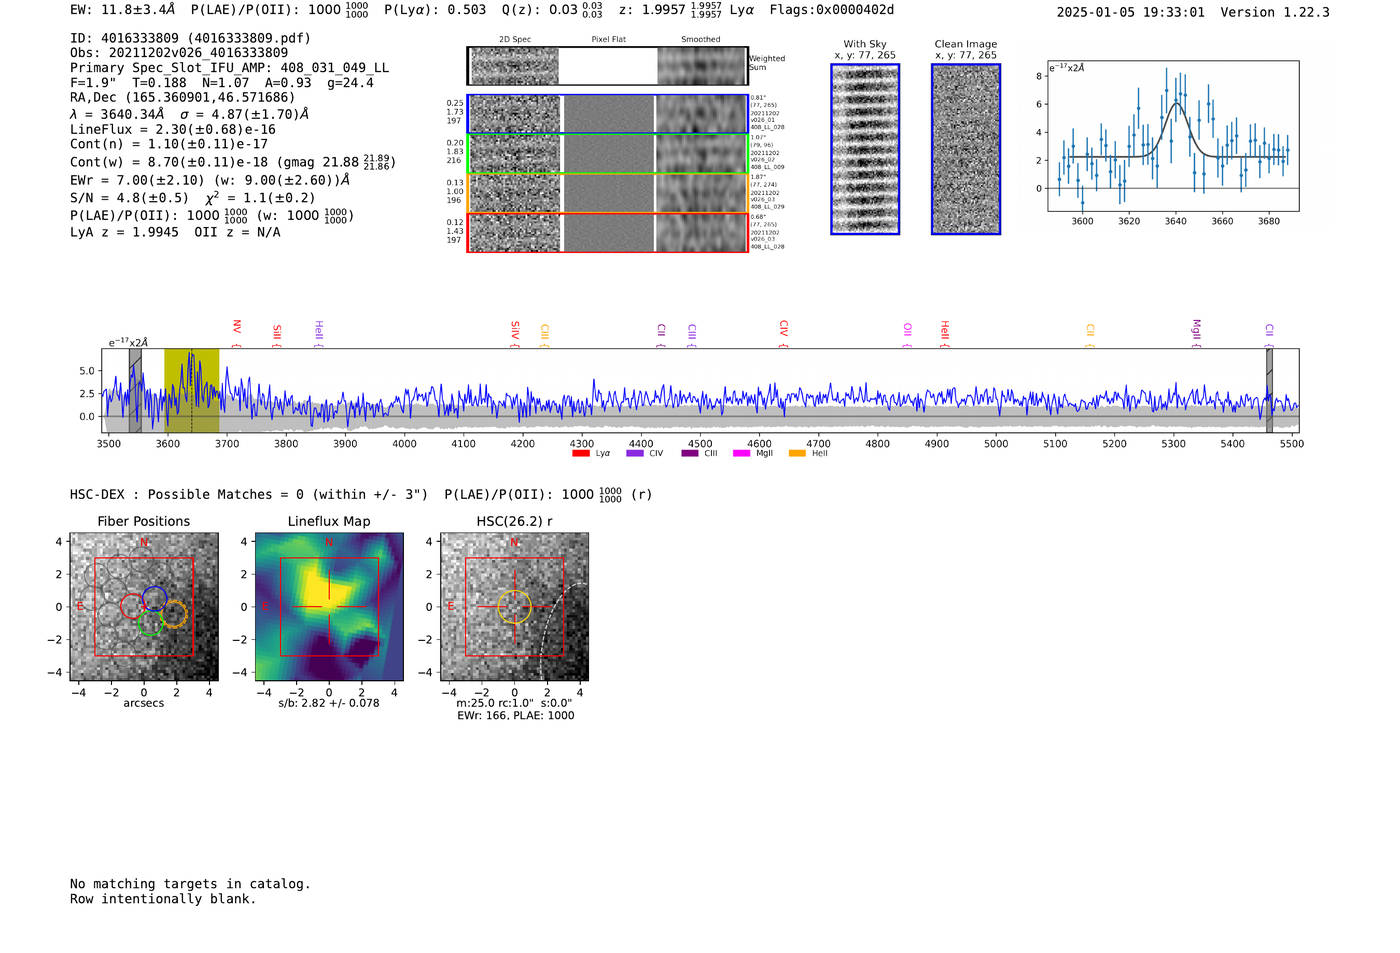Click the yellow aperture circle in HSC image
The height and width of the screenshot is (953, 1400).
pyautogui.click(x=514, y=607)
